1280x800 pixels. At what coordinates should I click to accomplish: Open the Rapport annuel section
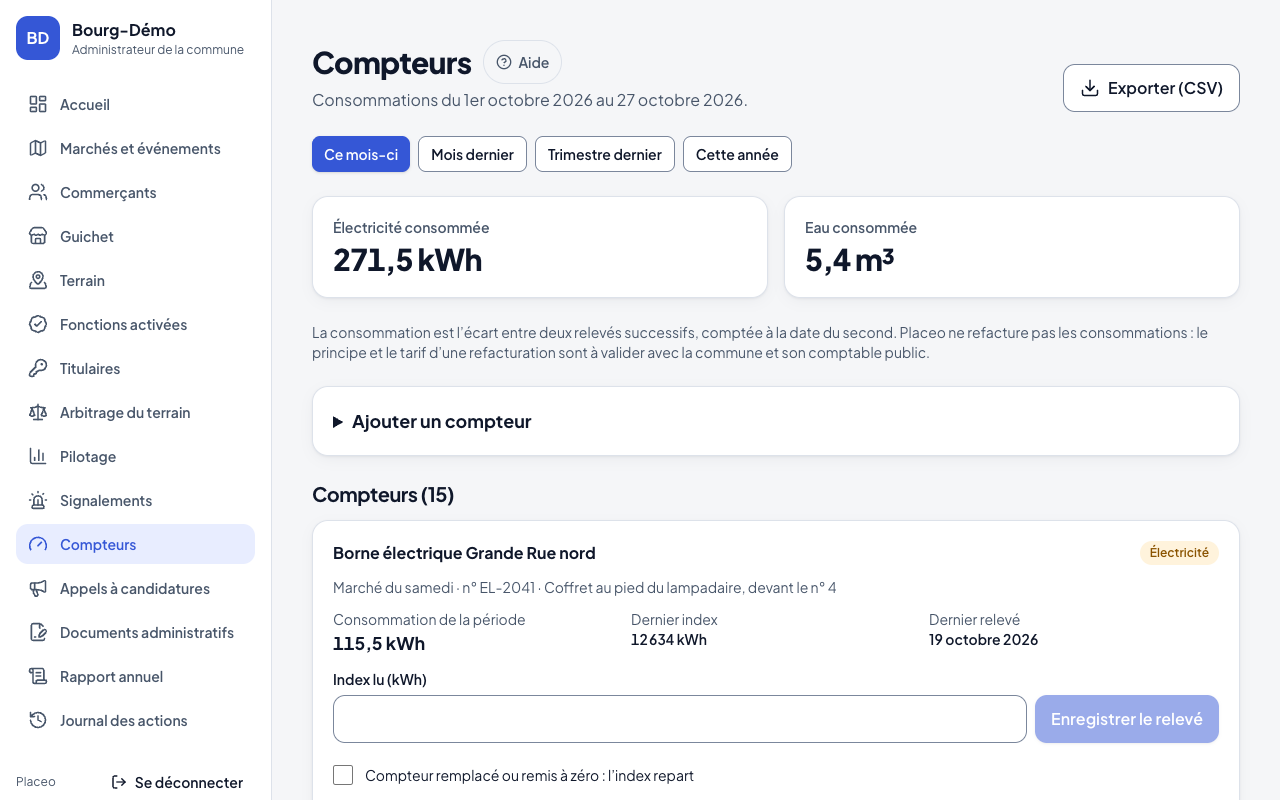(136, 677)
